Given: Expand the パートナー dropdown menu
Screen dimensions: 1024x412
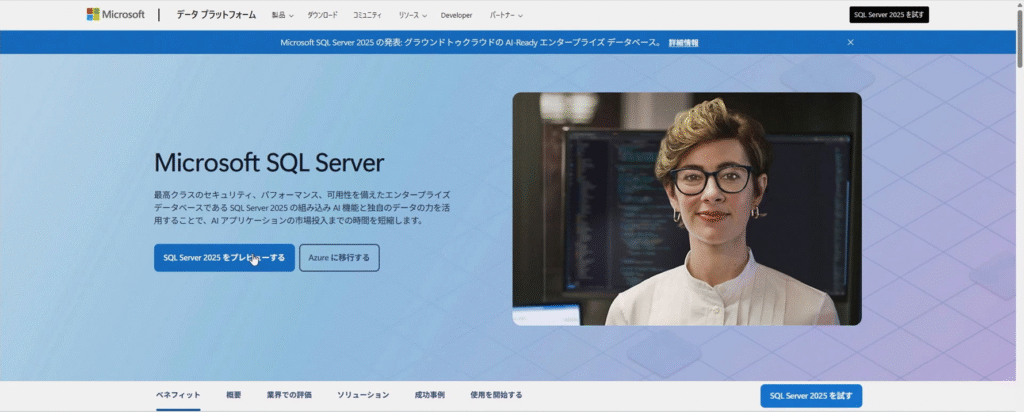Looking at the screenshot, I should 506,15.
